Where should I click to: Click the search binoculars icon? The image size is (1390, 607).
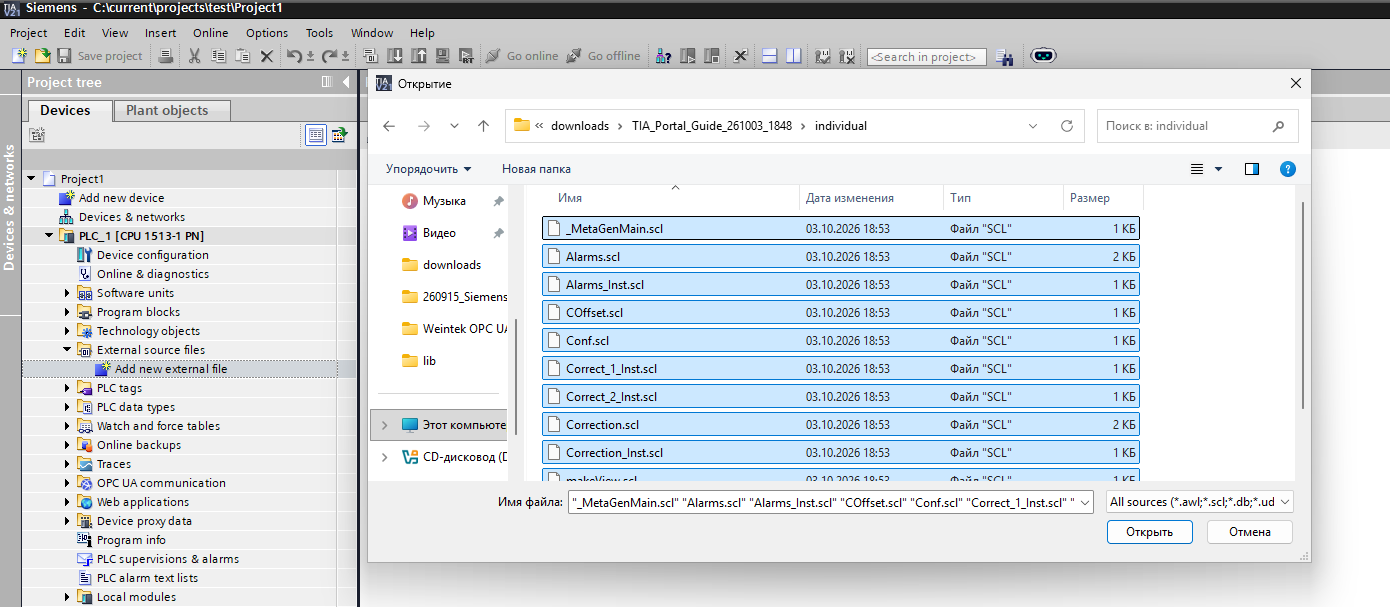(x=1004, y=57)
